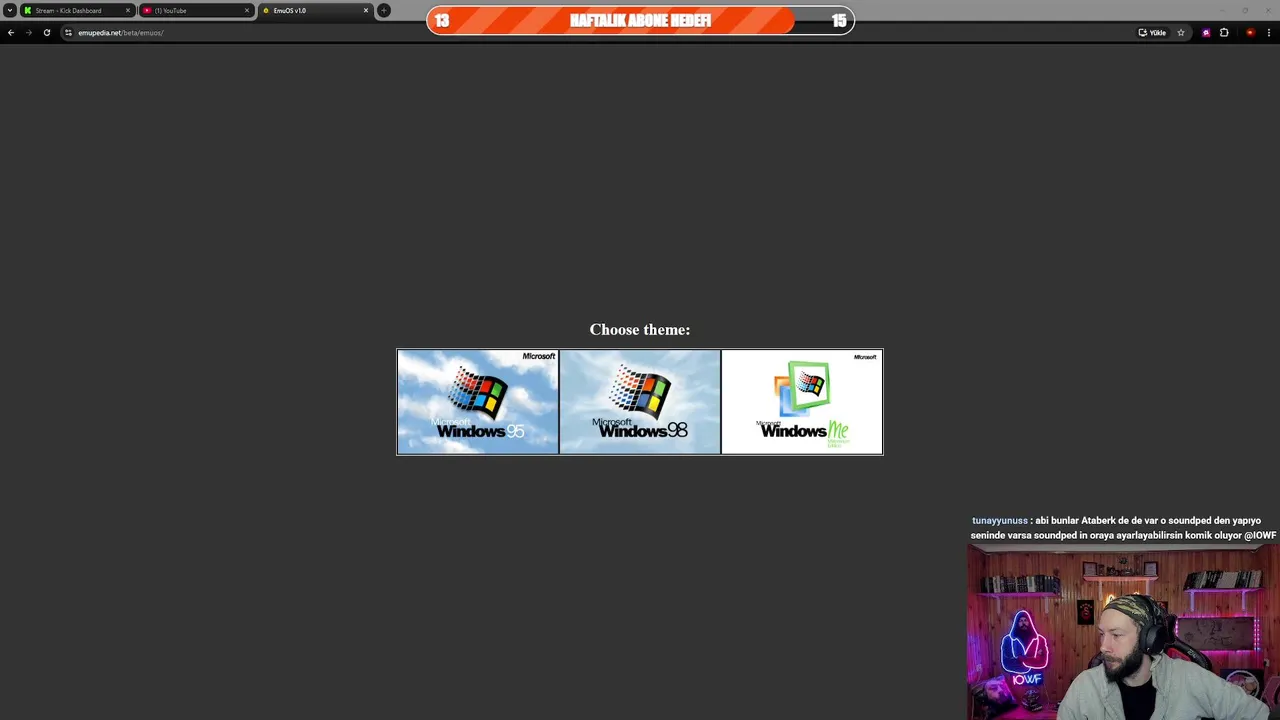Reload the current page
This screenshot has width=1280, height=720.
(x=47, y=33)
